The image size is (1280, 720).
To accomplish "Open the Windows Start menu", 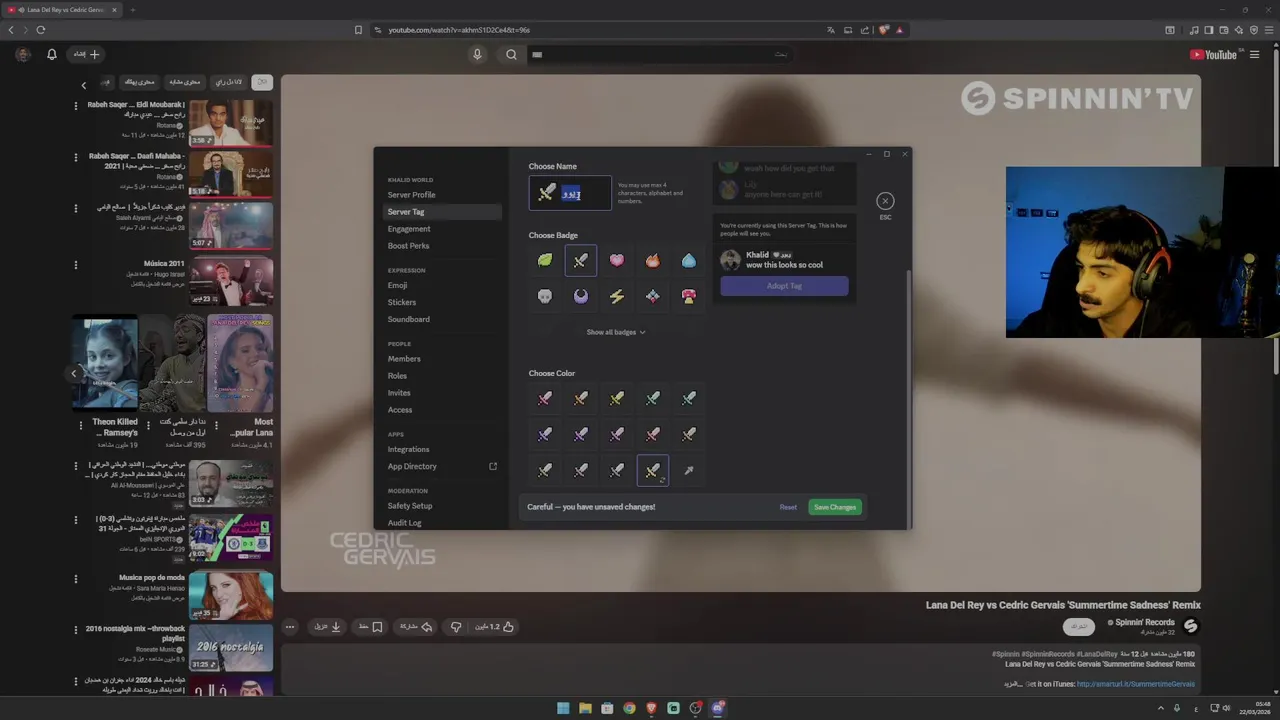I will coord(563,708).
